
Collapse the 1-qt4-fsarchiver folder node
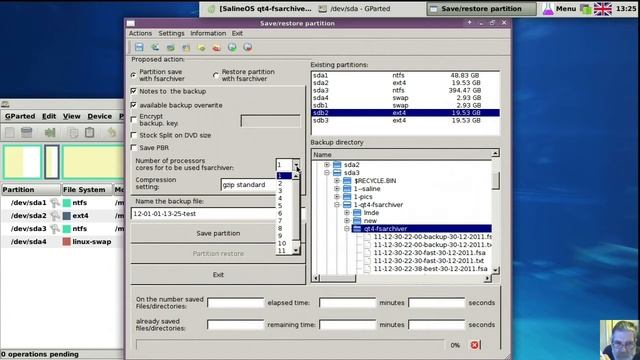337,205
